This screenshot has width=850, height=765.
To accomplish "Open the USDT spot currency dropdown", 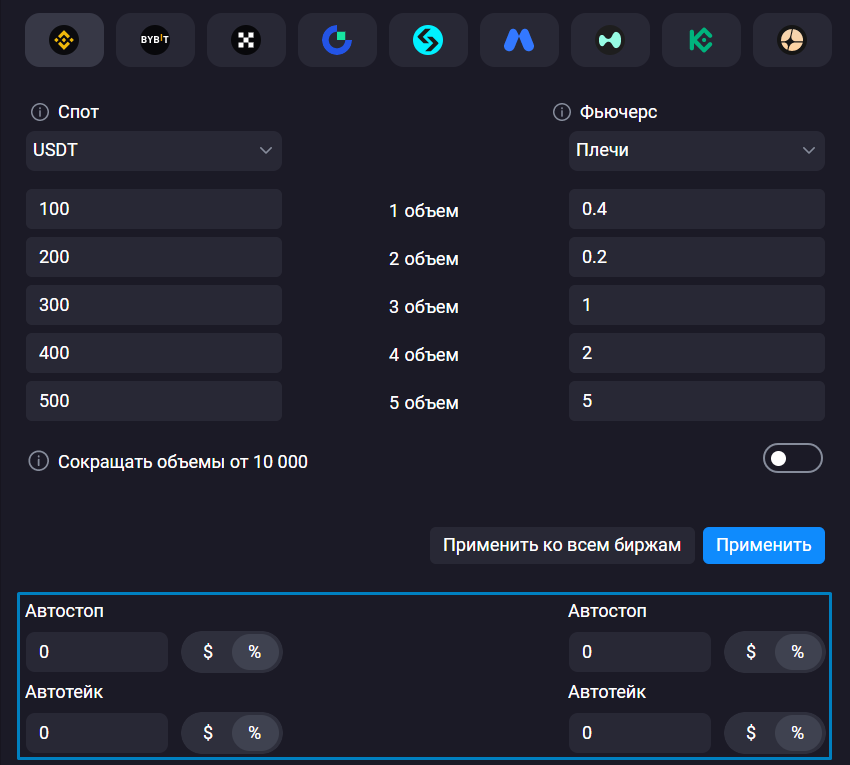I will pyautogui.click(x=154, y=151).
